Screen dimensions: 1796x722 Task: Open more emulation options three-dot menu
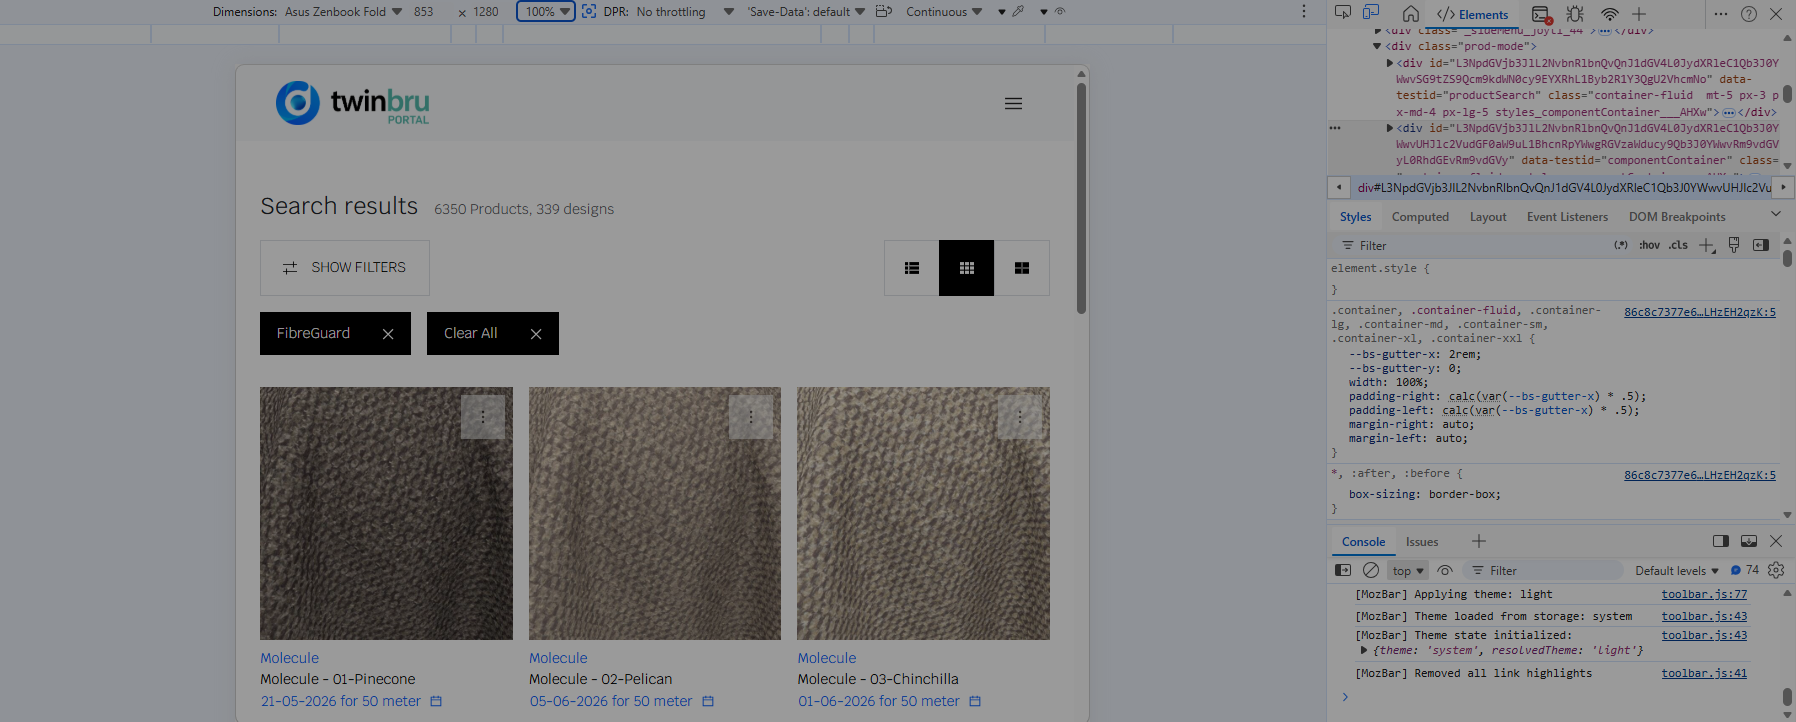pos(1304,12)
